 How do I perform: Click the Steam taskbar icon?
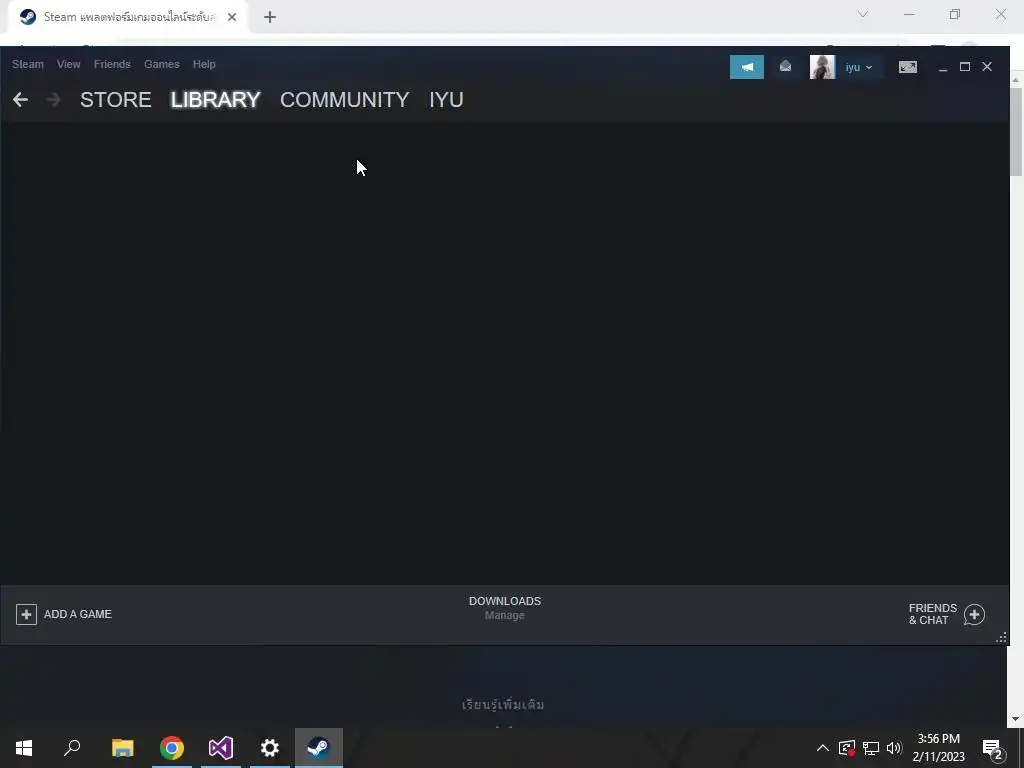coord(319,748)
